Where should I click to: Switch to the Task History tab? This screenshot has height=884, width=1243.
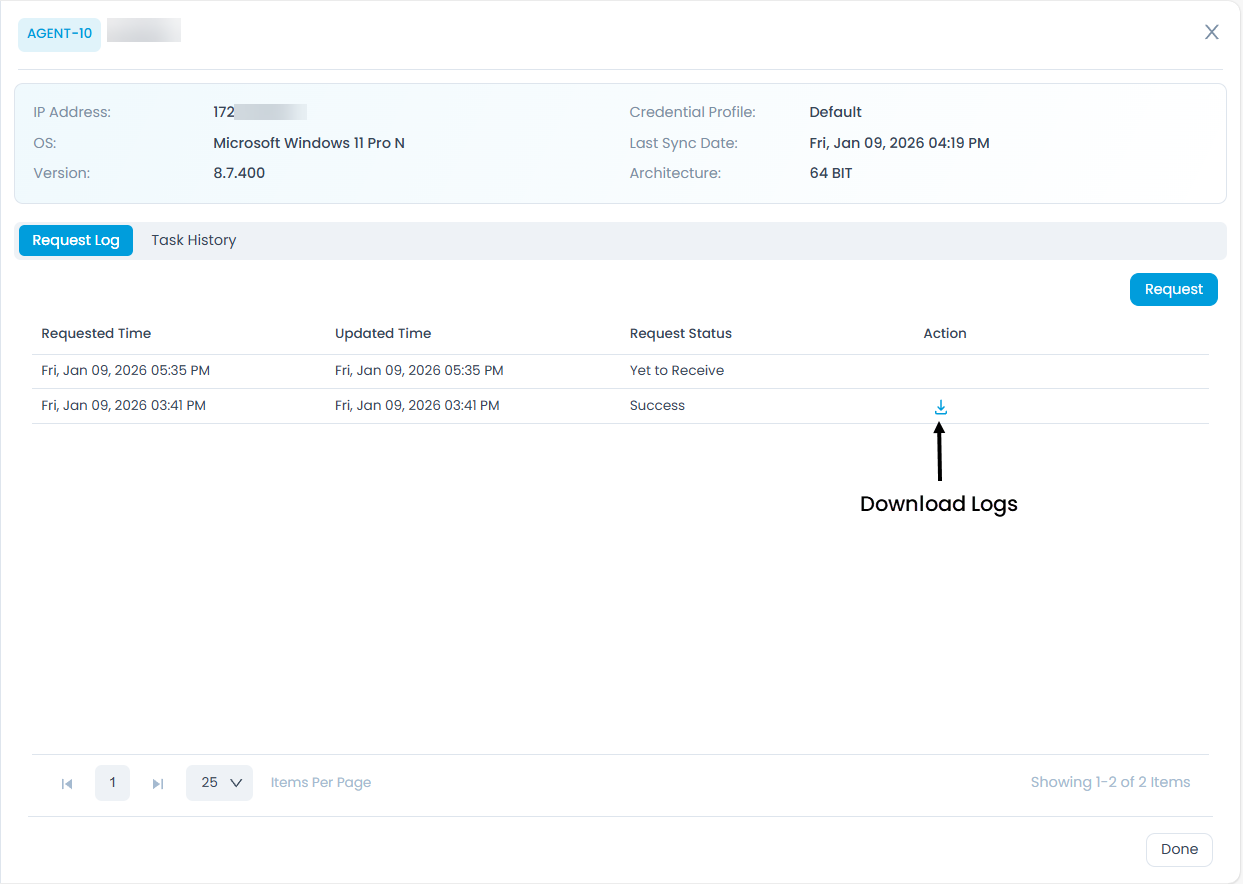click(x=193, y=240)
